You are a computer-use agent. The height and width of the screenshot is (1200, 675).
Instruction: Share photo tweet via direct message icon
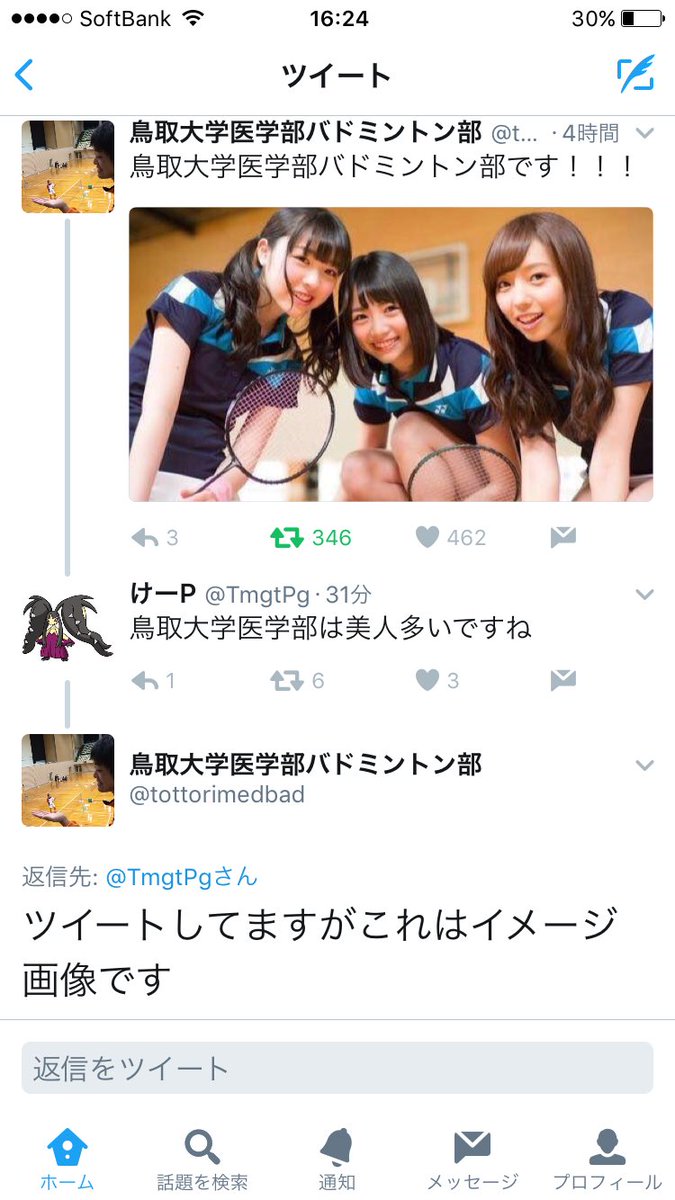click(563, 538)
